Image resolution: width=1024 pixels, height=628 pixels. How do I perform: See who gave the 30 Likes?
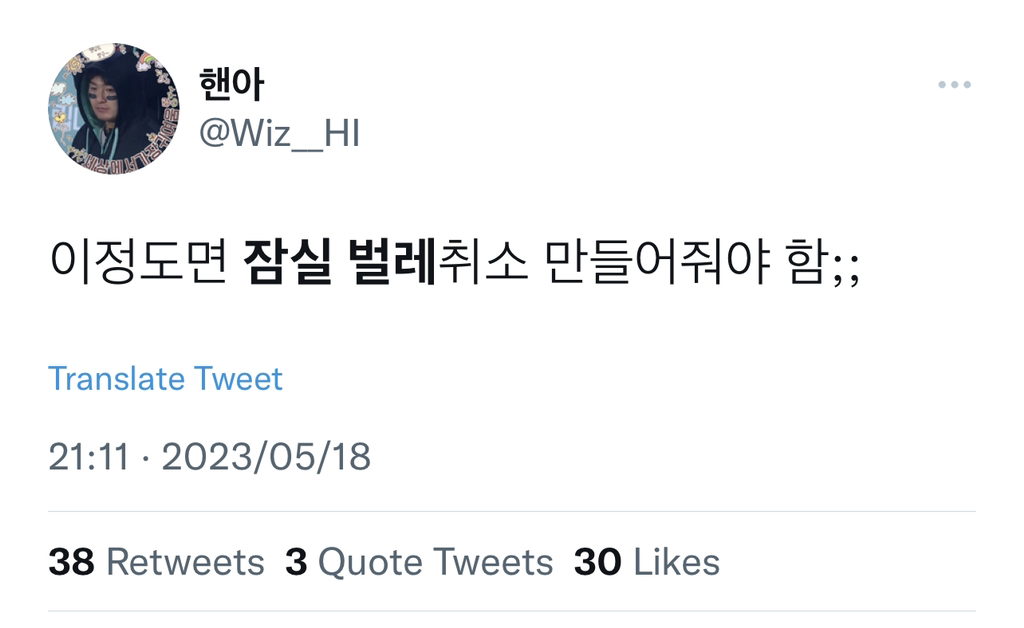[x=647, y=562]
